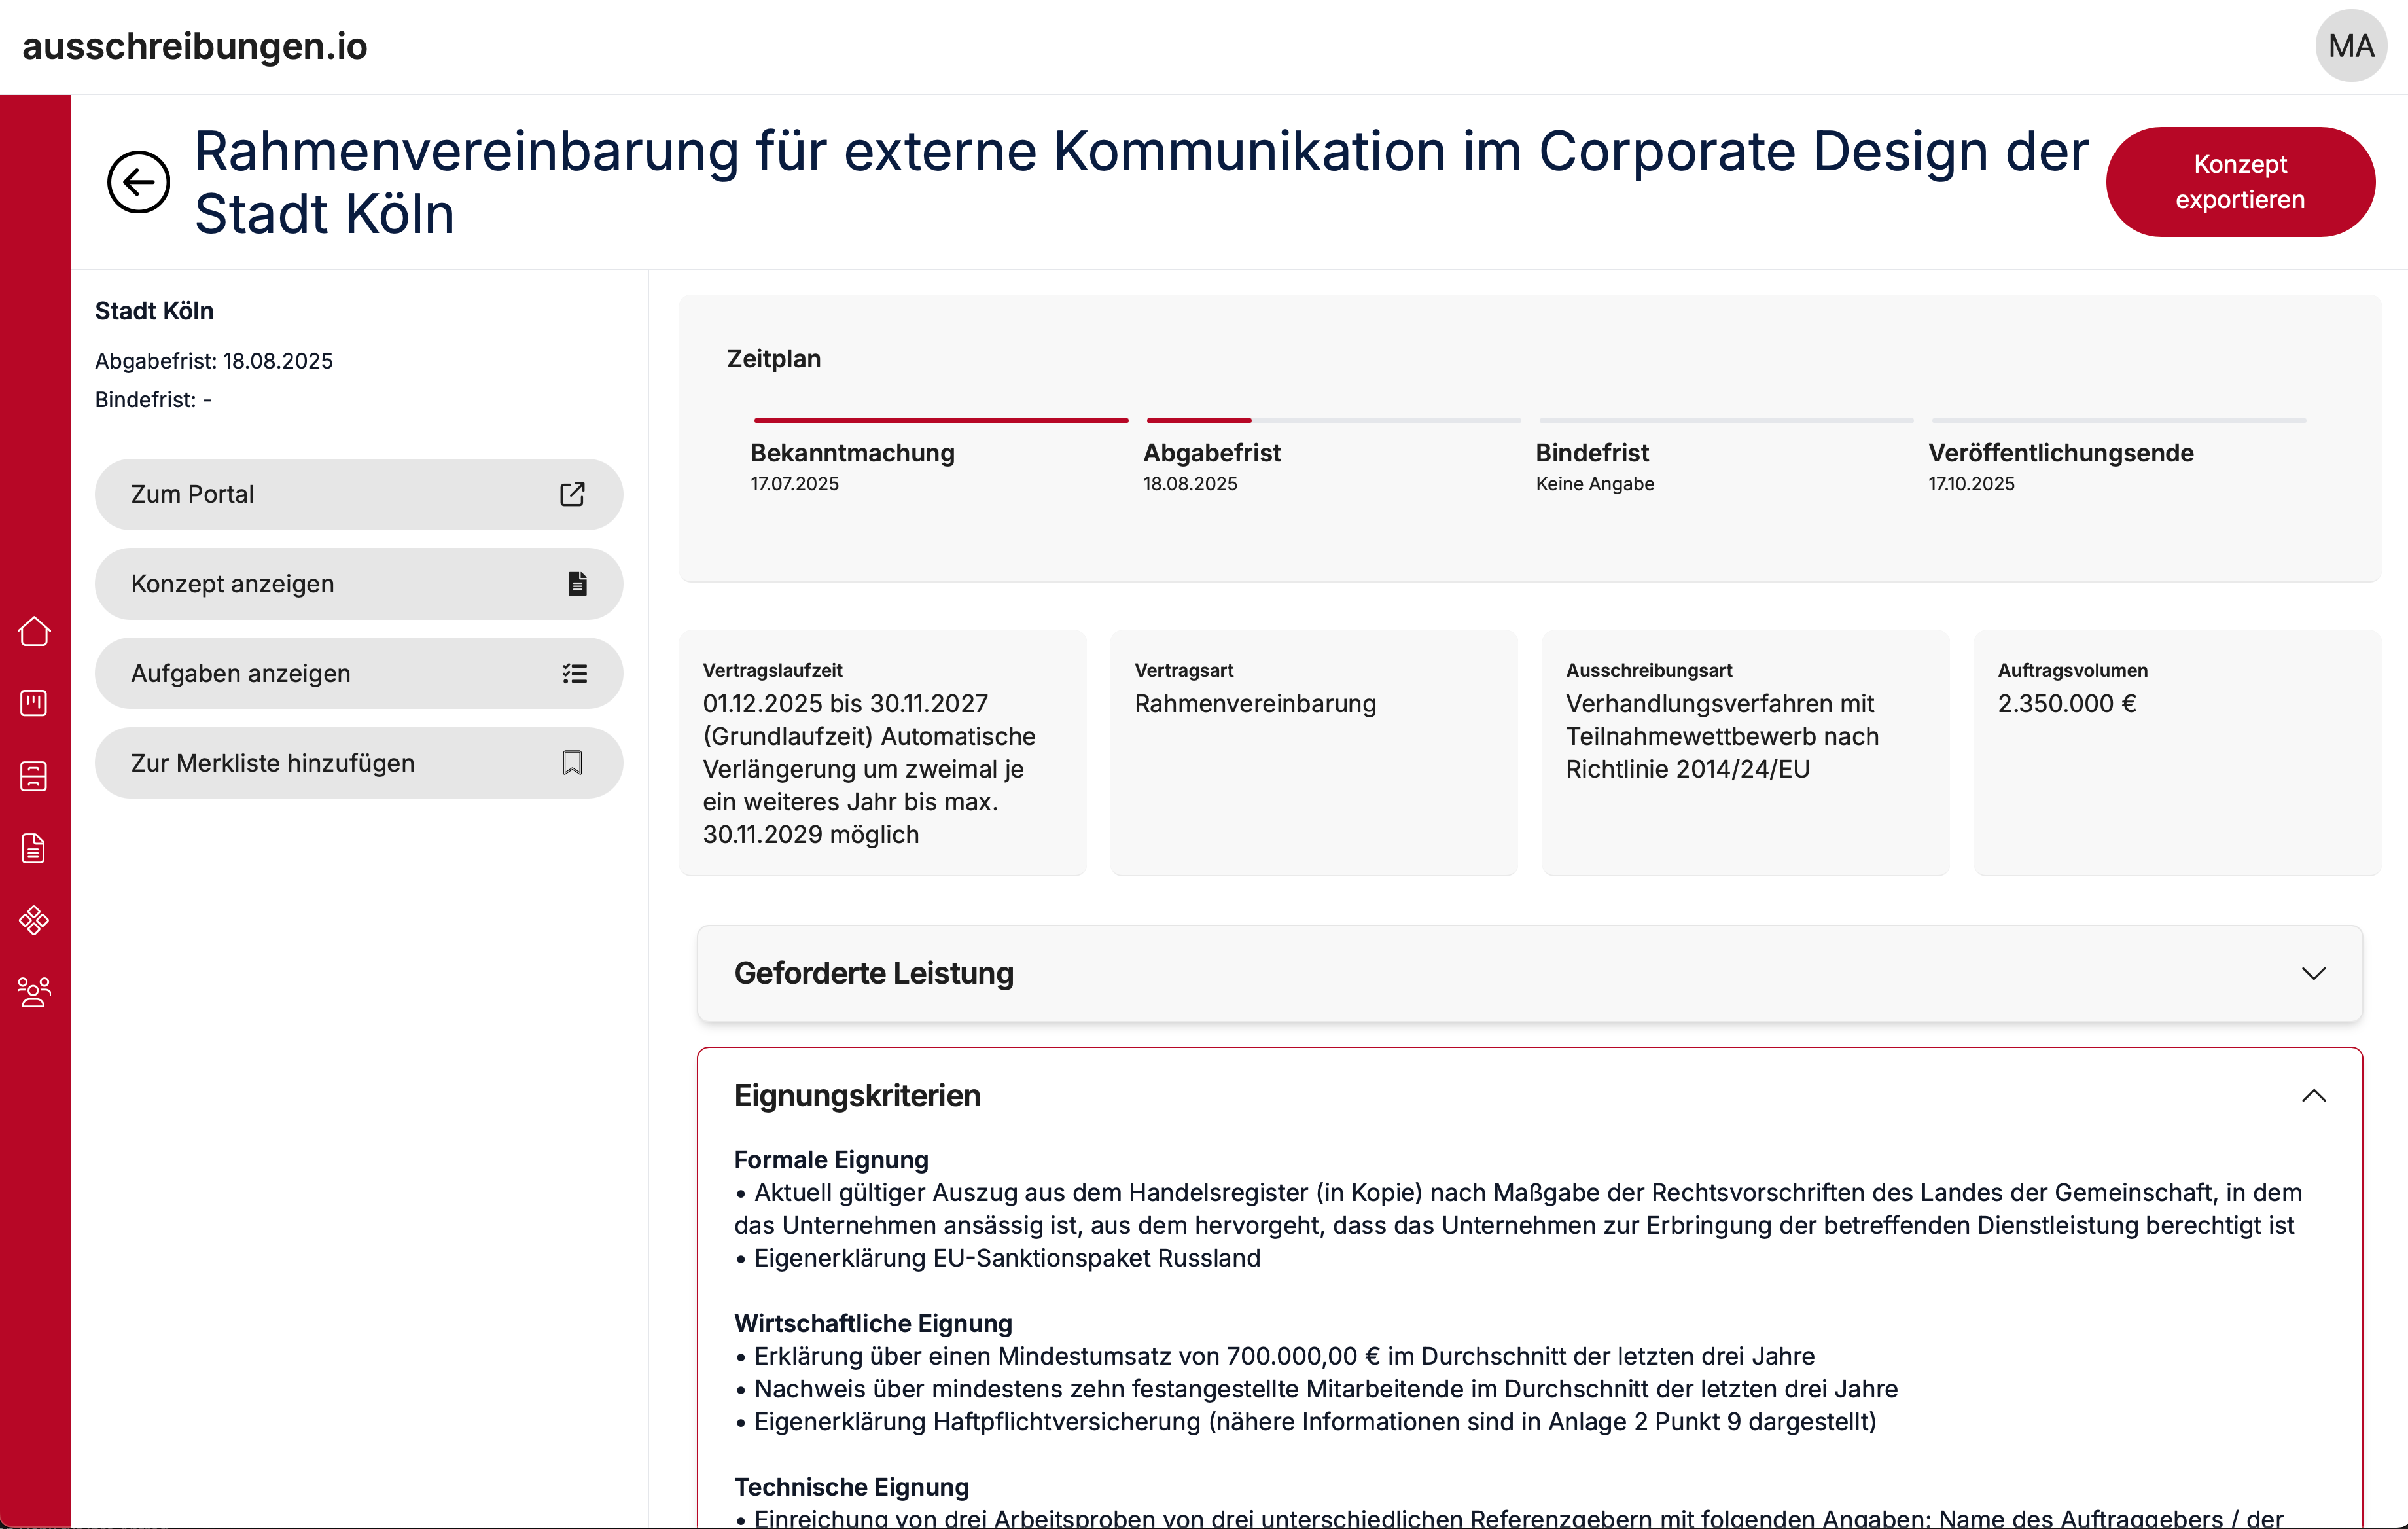The width and height of the screenshot is (2408, 1529).
Task: Open the archive drawer sidebar icon
Action: (x=34, y=776)
